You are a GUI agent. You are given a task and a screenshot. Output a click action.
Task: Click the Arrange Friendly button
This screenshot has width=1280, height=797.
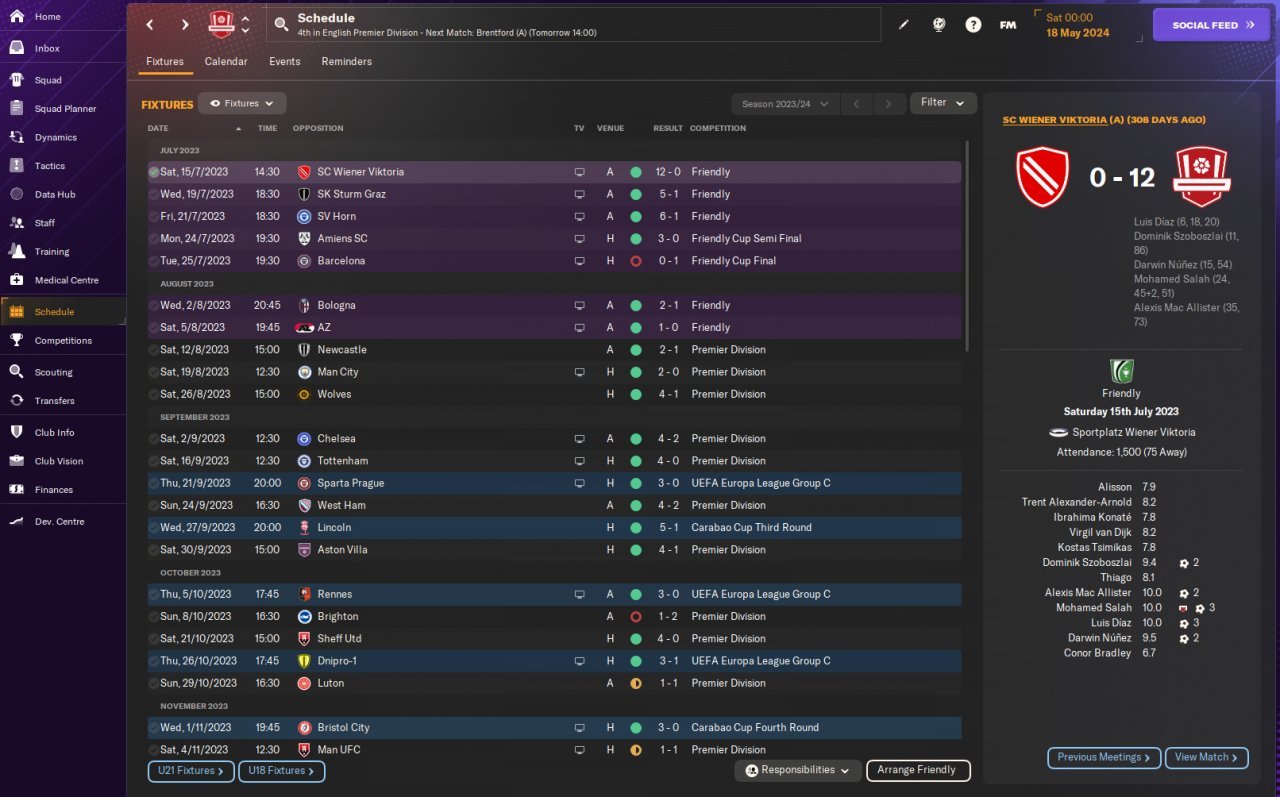pos(918,770)
